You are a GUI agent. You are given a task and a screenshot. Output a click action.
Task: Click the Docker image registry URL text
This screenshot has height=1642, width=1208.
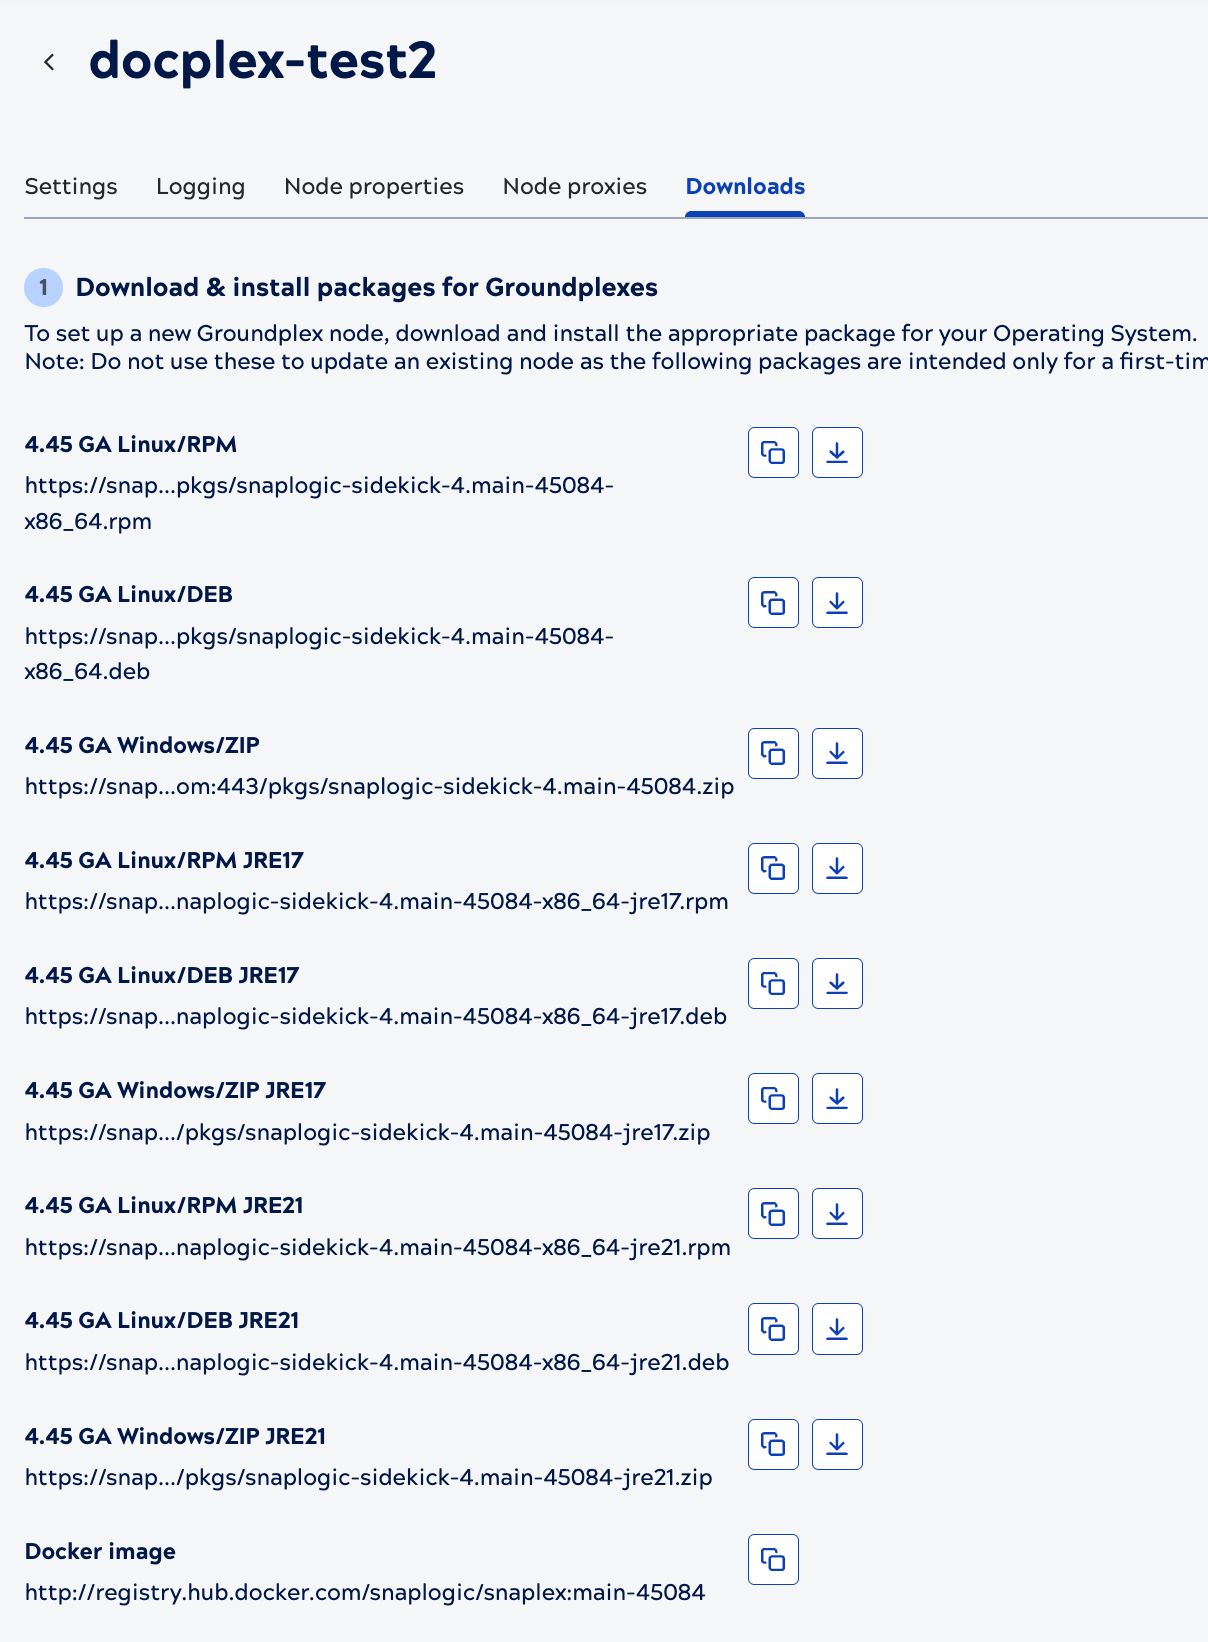[x=365, y=1592]
